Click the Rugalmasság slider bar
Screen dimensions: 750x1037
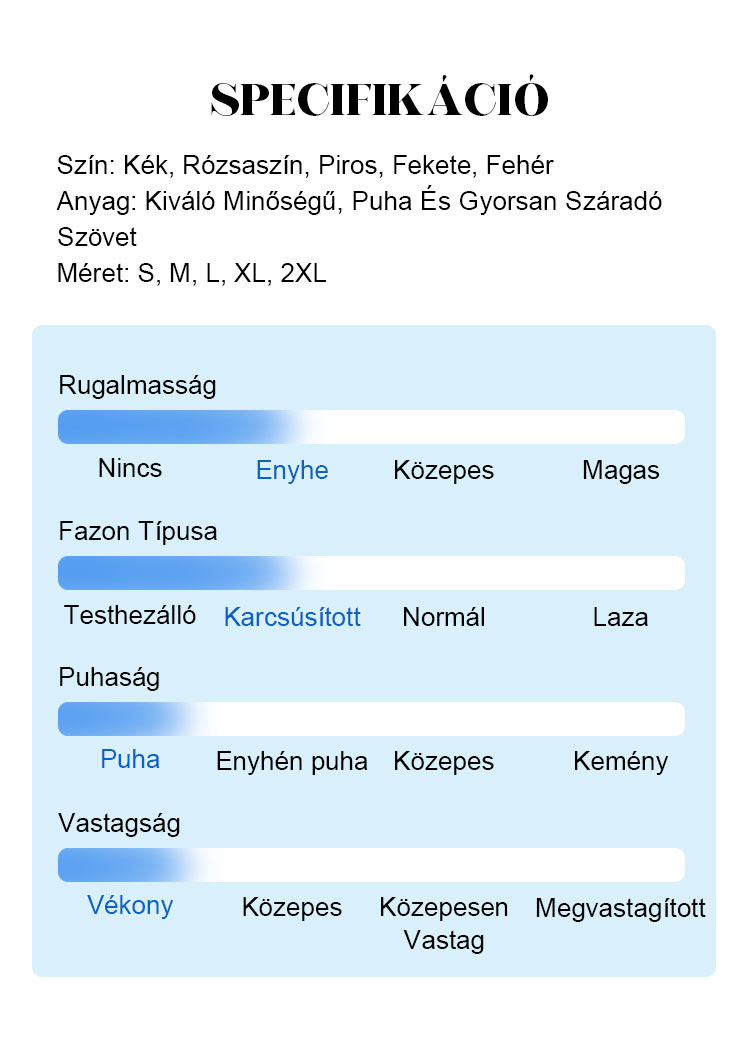coord(371,427)
